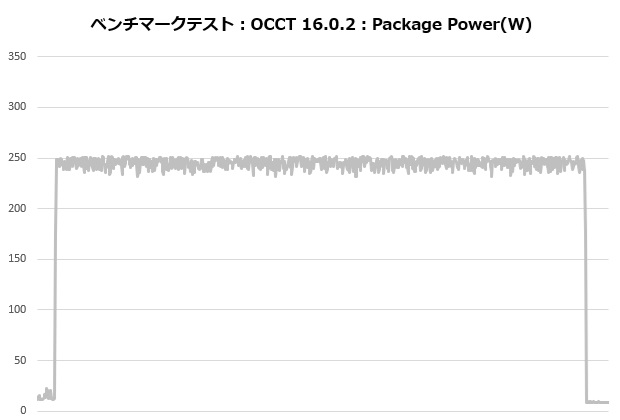The height and width of the screenshot is (420, 620).
Task: Click the 100 y-axis label
Action: click(x=16, y=309)
